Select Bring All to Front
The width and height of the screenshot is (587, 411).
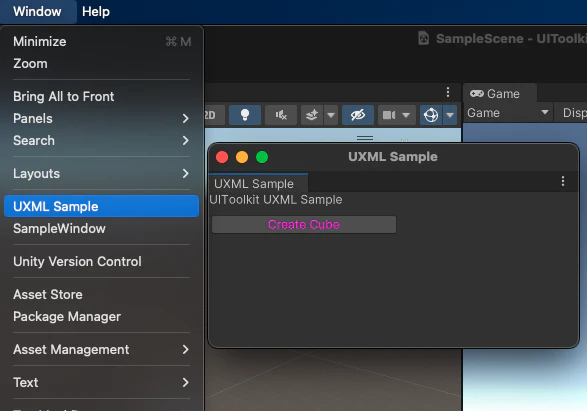(x=101, y=97)
